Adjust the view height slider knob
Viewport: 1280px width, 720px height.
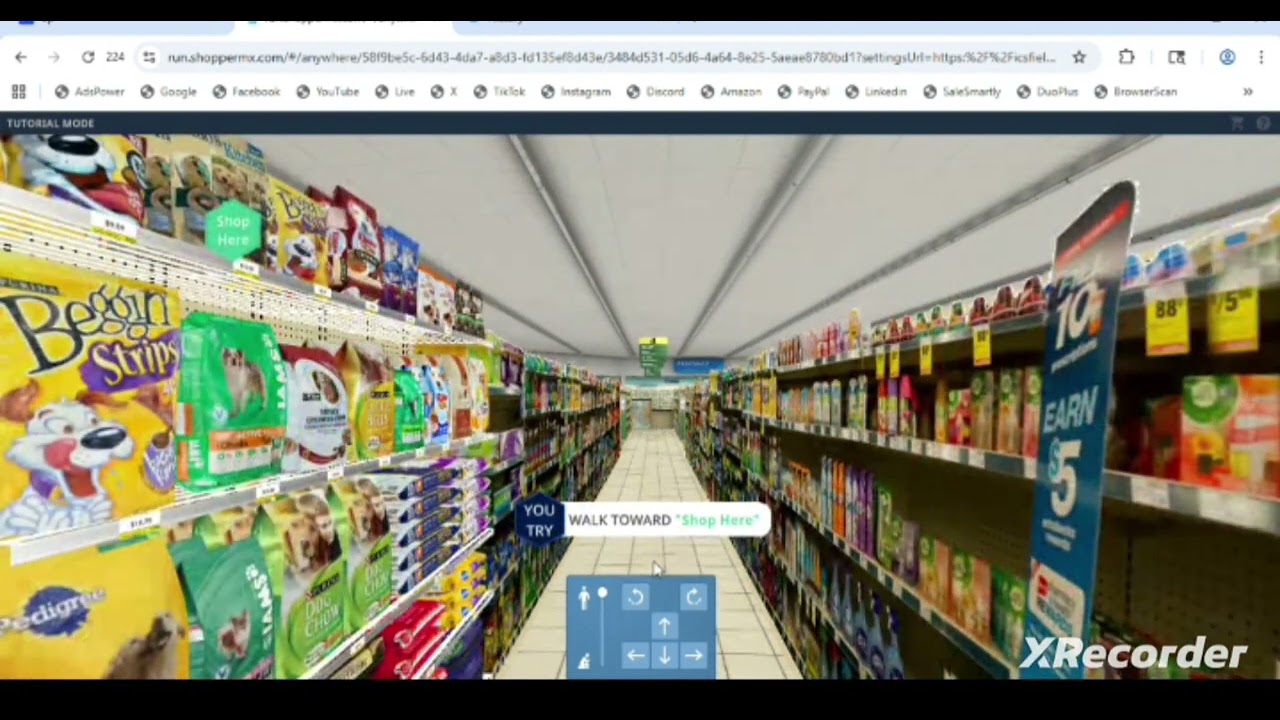(602, 594)
